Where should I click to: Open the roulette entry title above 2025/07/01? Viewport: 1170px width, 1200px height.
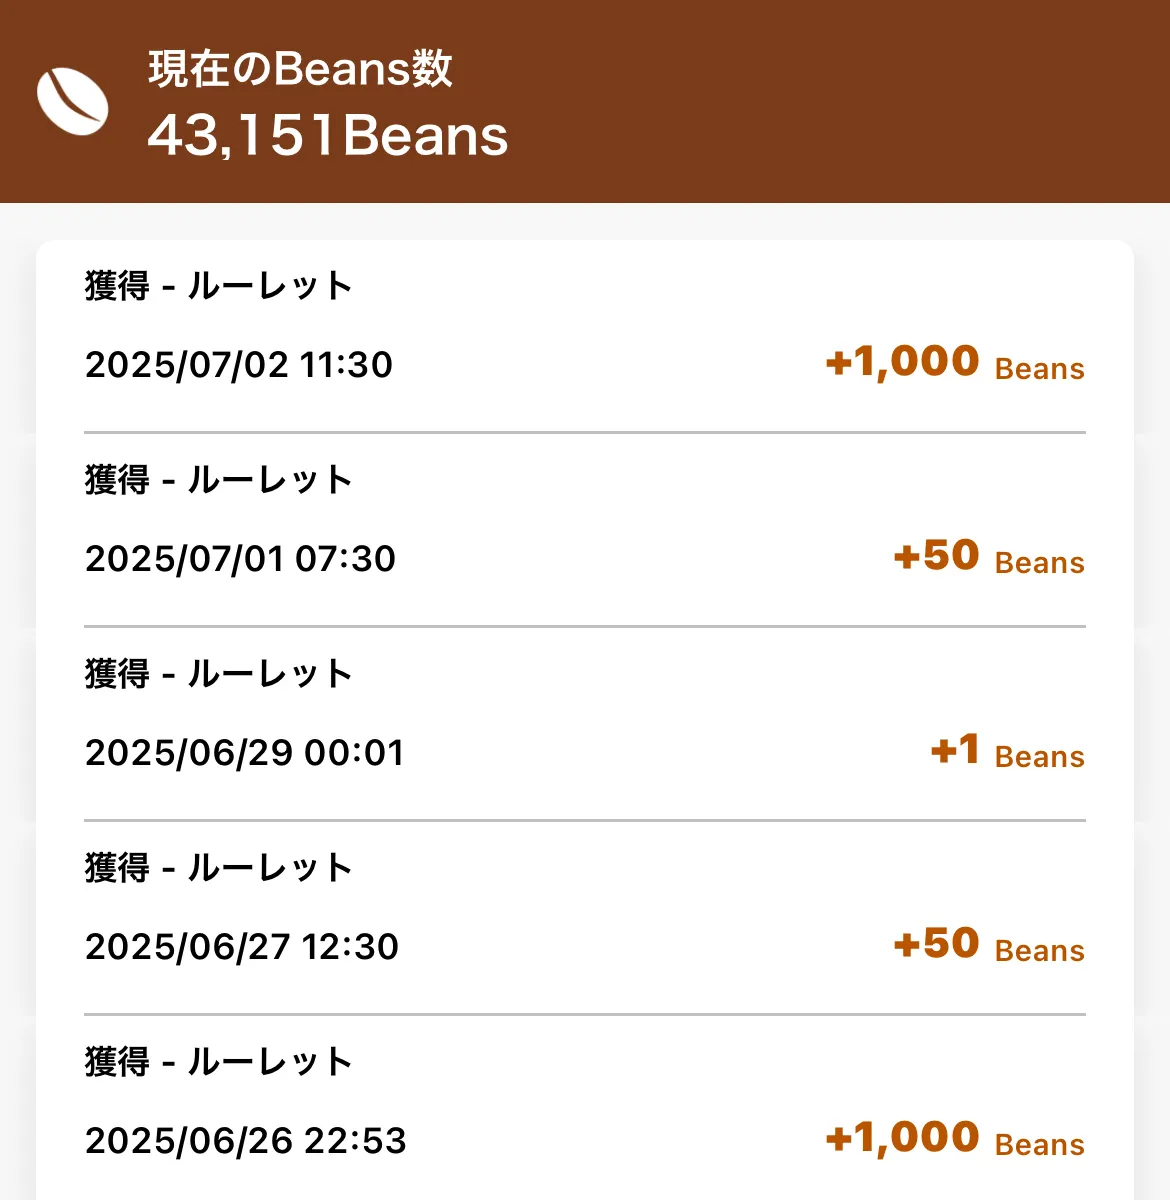point(219,480)
